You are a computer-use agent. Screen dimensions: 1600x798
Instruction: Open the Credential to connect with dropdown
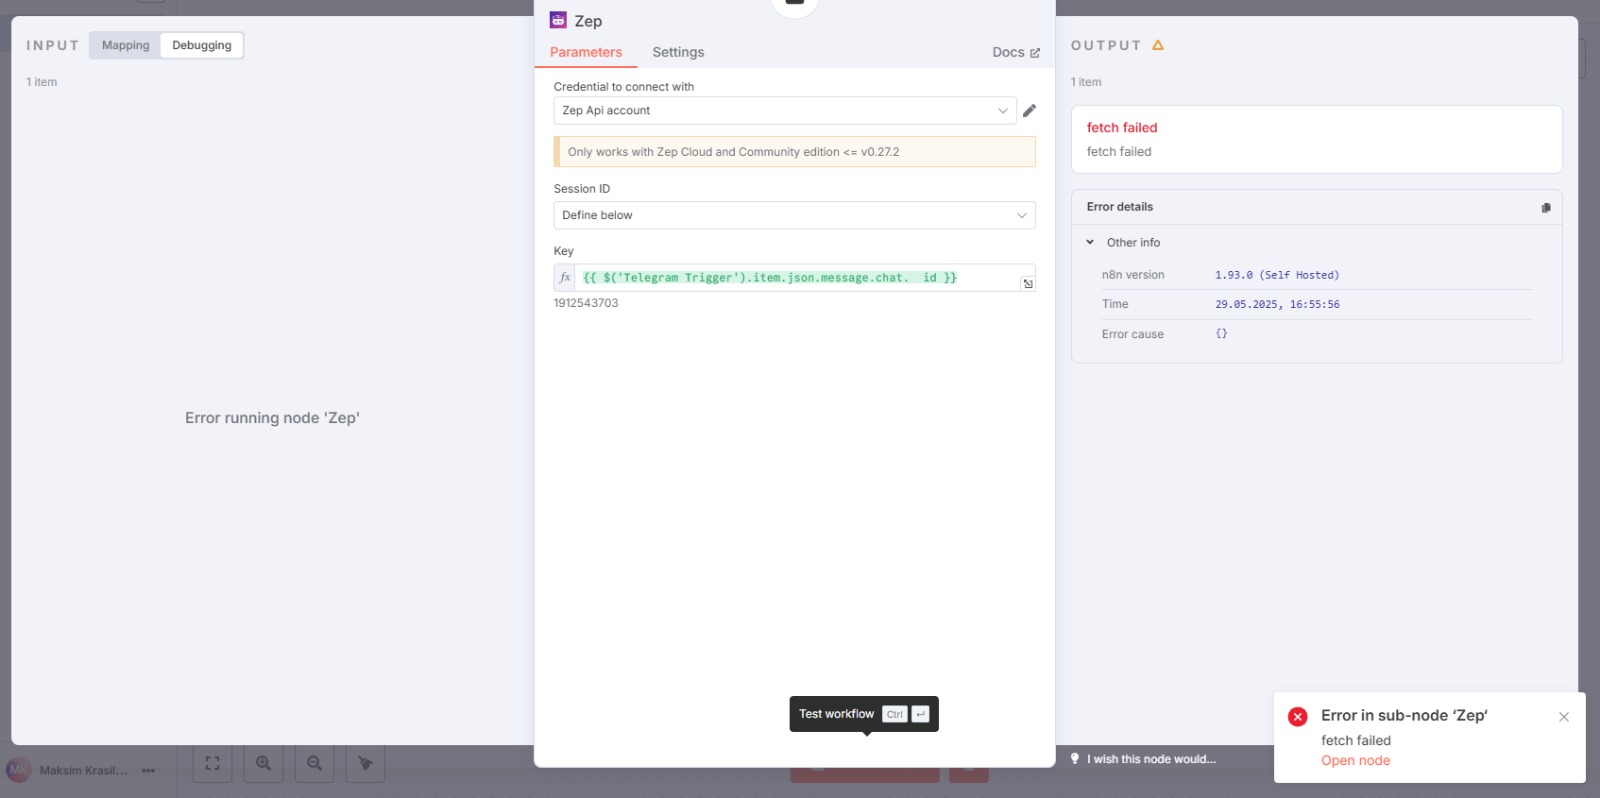[785, 110]
